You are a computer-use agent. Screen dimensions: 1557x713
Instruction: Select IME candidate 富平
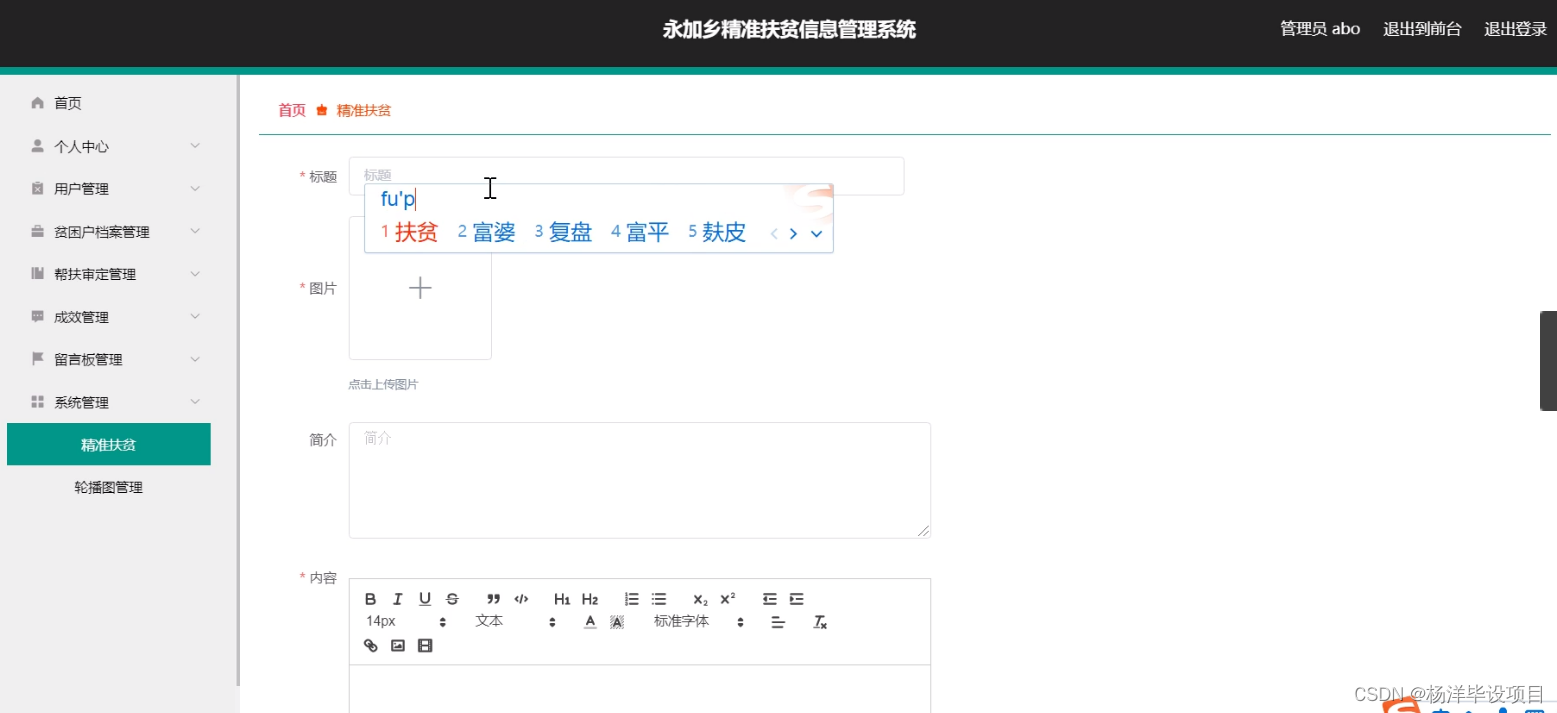coord(640,233)
